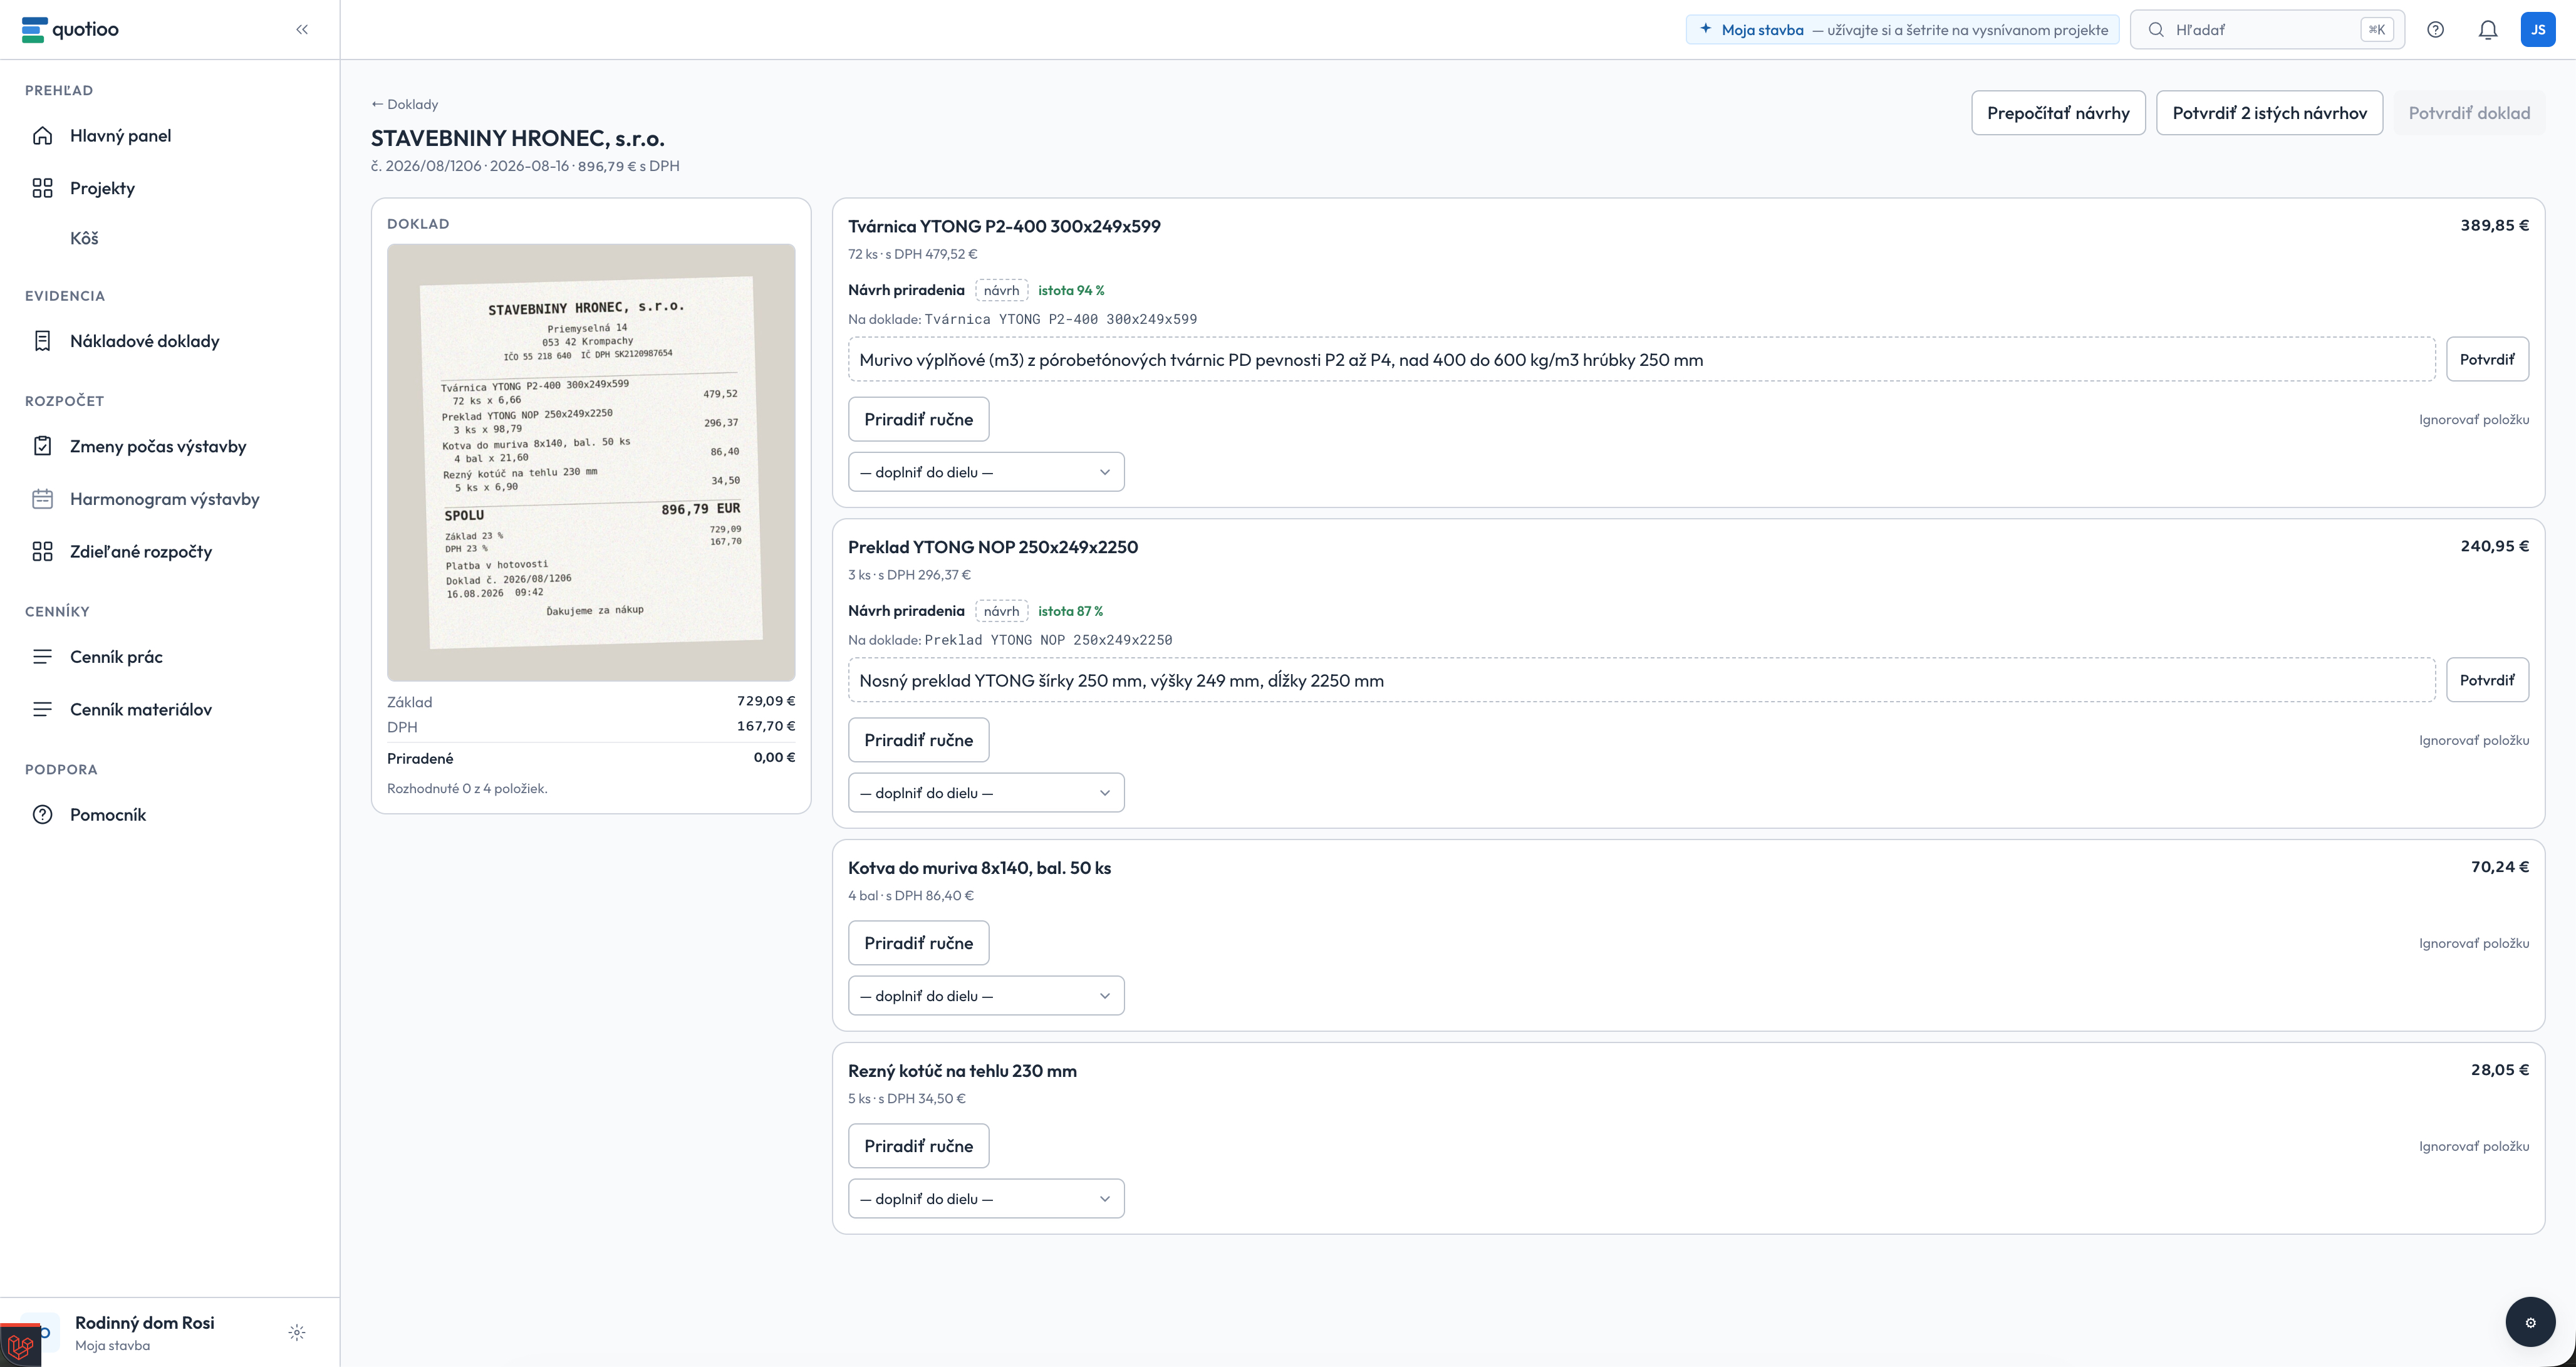Click the 389,85 € price value
Image resolution: width=2576 pixels, height=1367 pixels.
coord(2494,226)
